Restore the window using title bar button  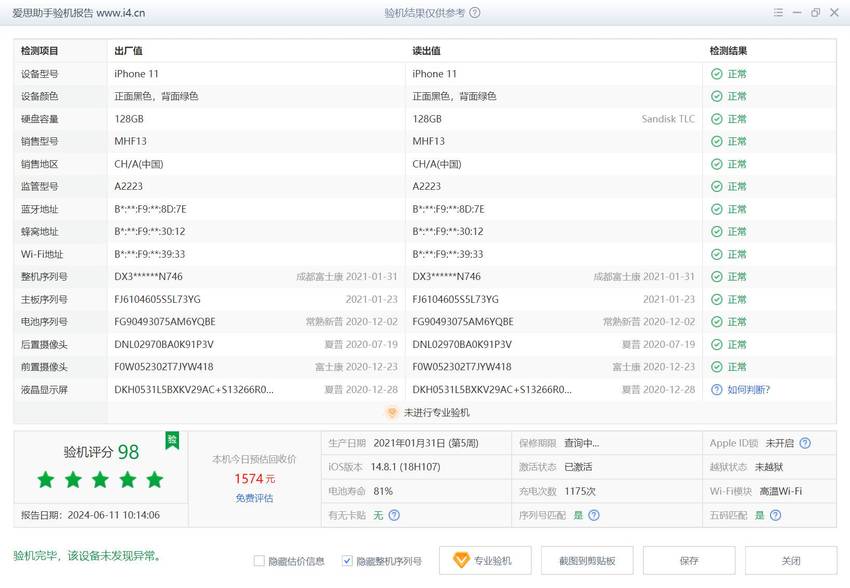coord(815,12)
